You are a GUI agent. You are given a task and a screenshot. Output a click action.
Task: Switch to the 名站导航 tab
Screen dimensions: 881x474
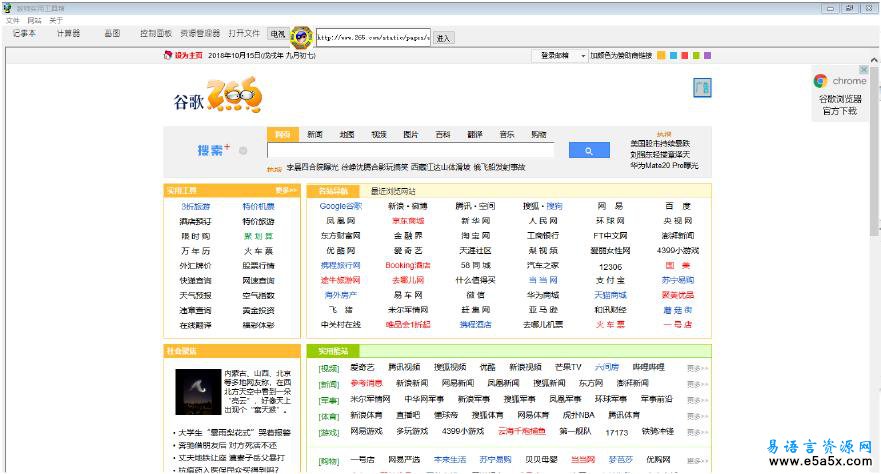pos(333,191)
